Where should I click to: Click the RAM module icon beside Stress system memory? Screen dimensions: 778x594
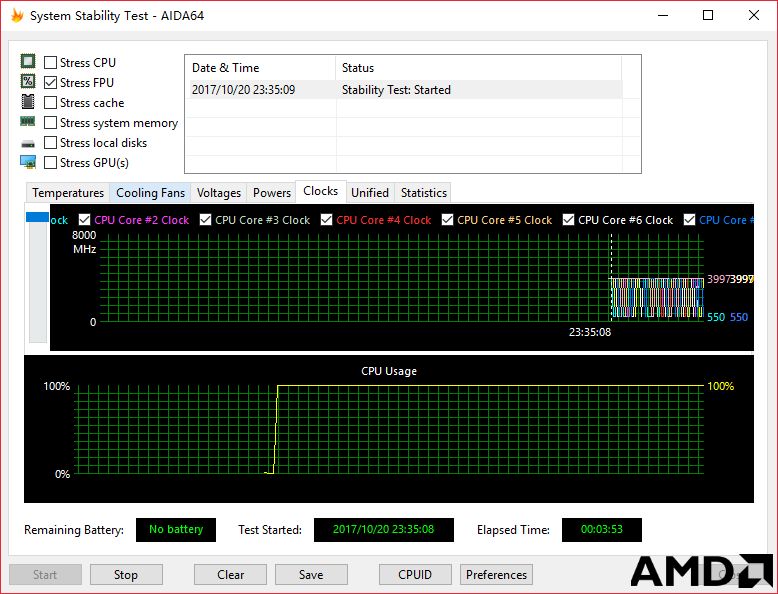[28, 121]
